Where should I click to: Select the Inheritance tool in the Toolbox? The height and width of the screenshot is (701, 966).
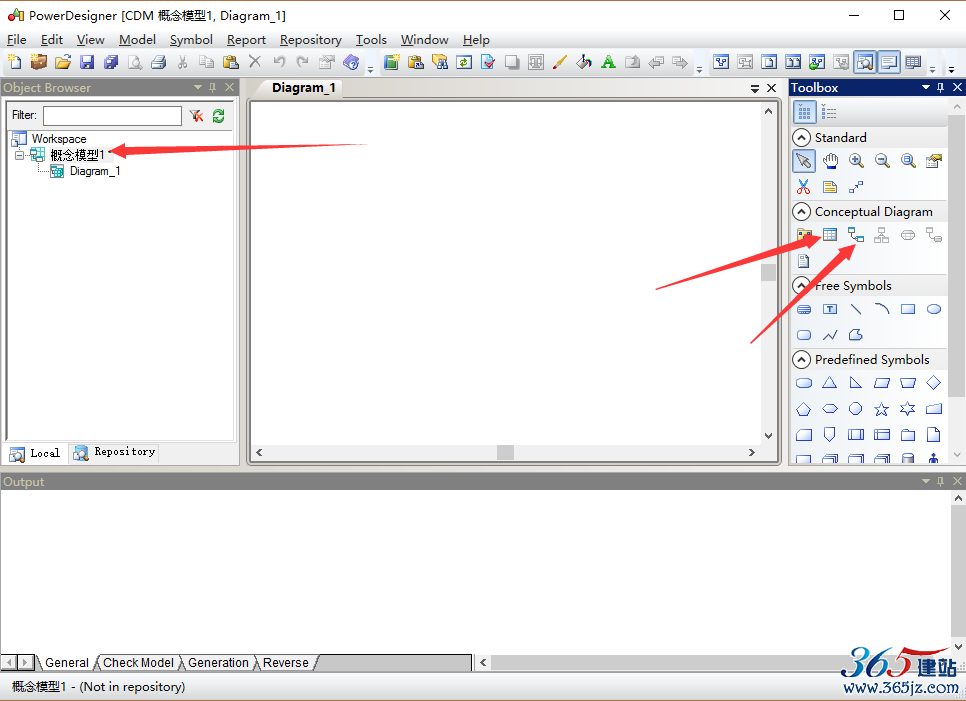tap(882, 235)
